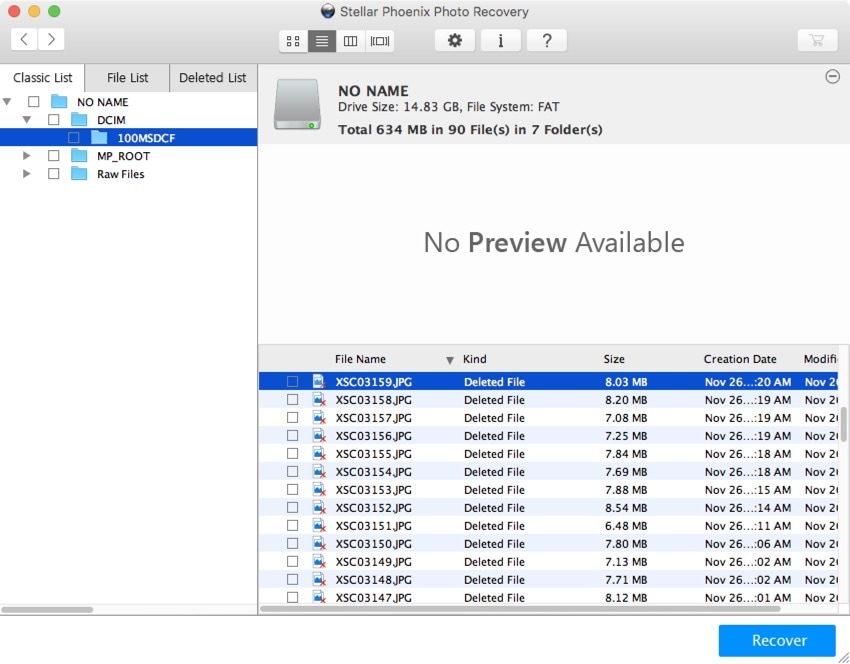
Task: Switch to cover flow view
Action: [x=379, y=41]
